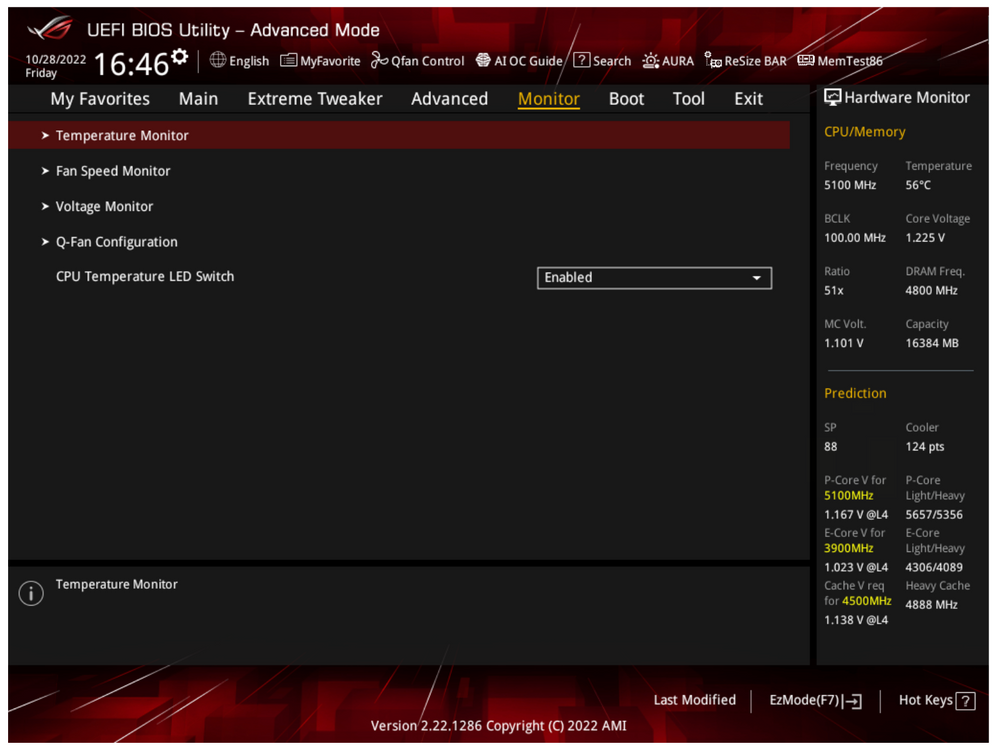Click the ROG logo icon
999x751 pixels.
(51, 28)
